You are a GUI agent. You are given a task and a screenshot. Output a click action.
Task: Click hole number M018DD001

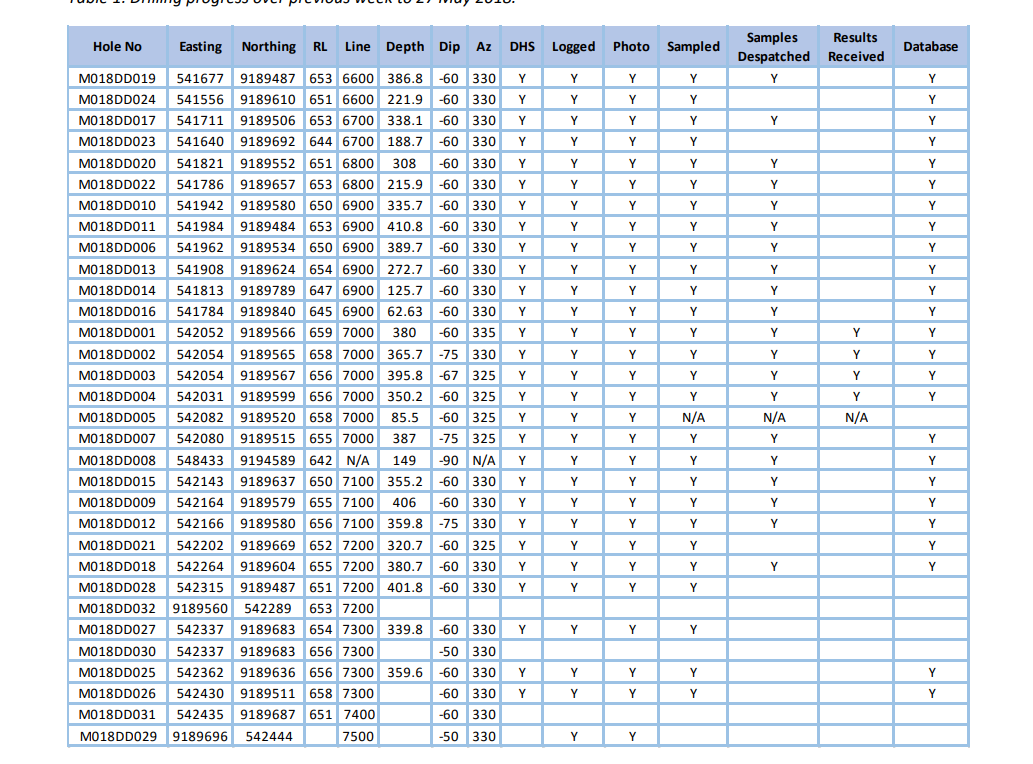[x=117, y=333]
